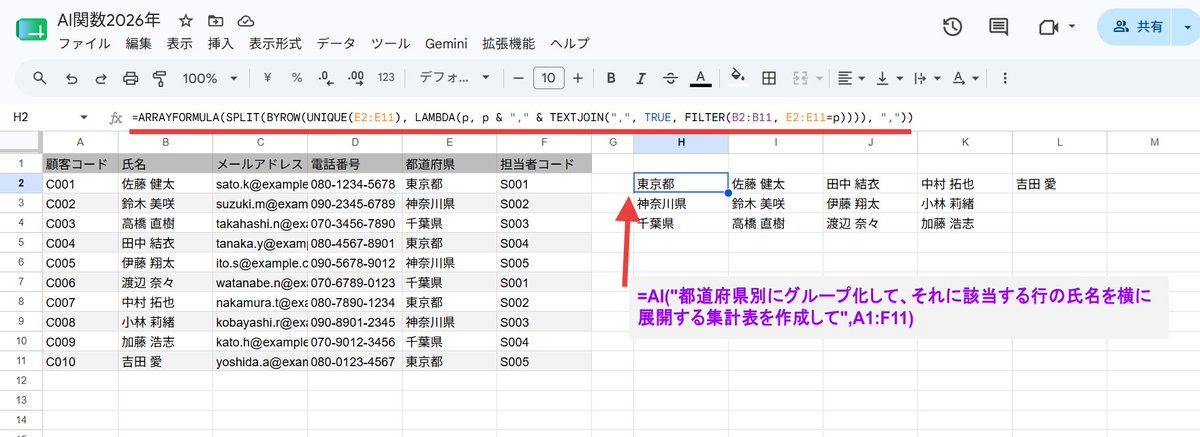Open the データ menu
Screen dimensions: 1200x437
click(336, 44)
